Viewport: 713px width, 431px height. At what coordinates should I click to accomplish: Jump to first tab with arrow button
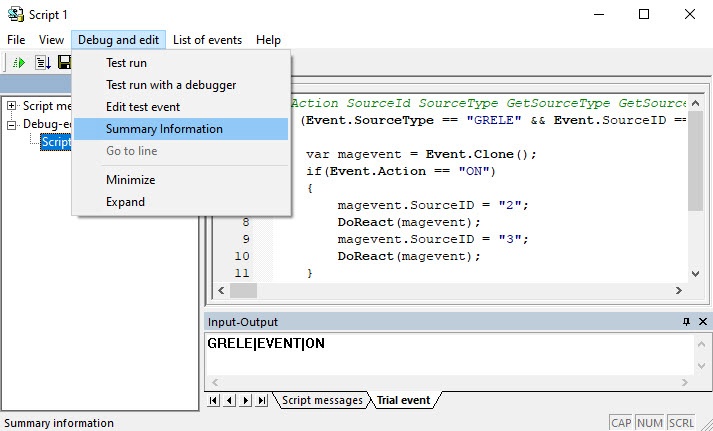pos(213,400)
